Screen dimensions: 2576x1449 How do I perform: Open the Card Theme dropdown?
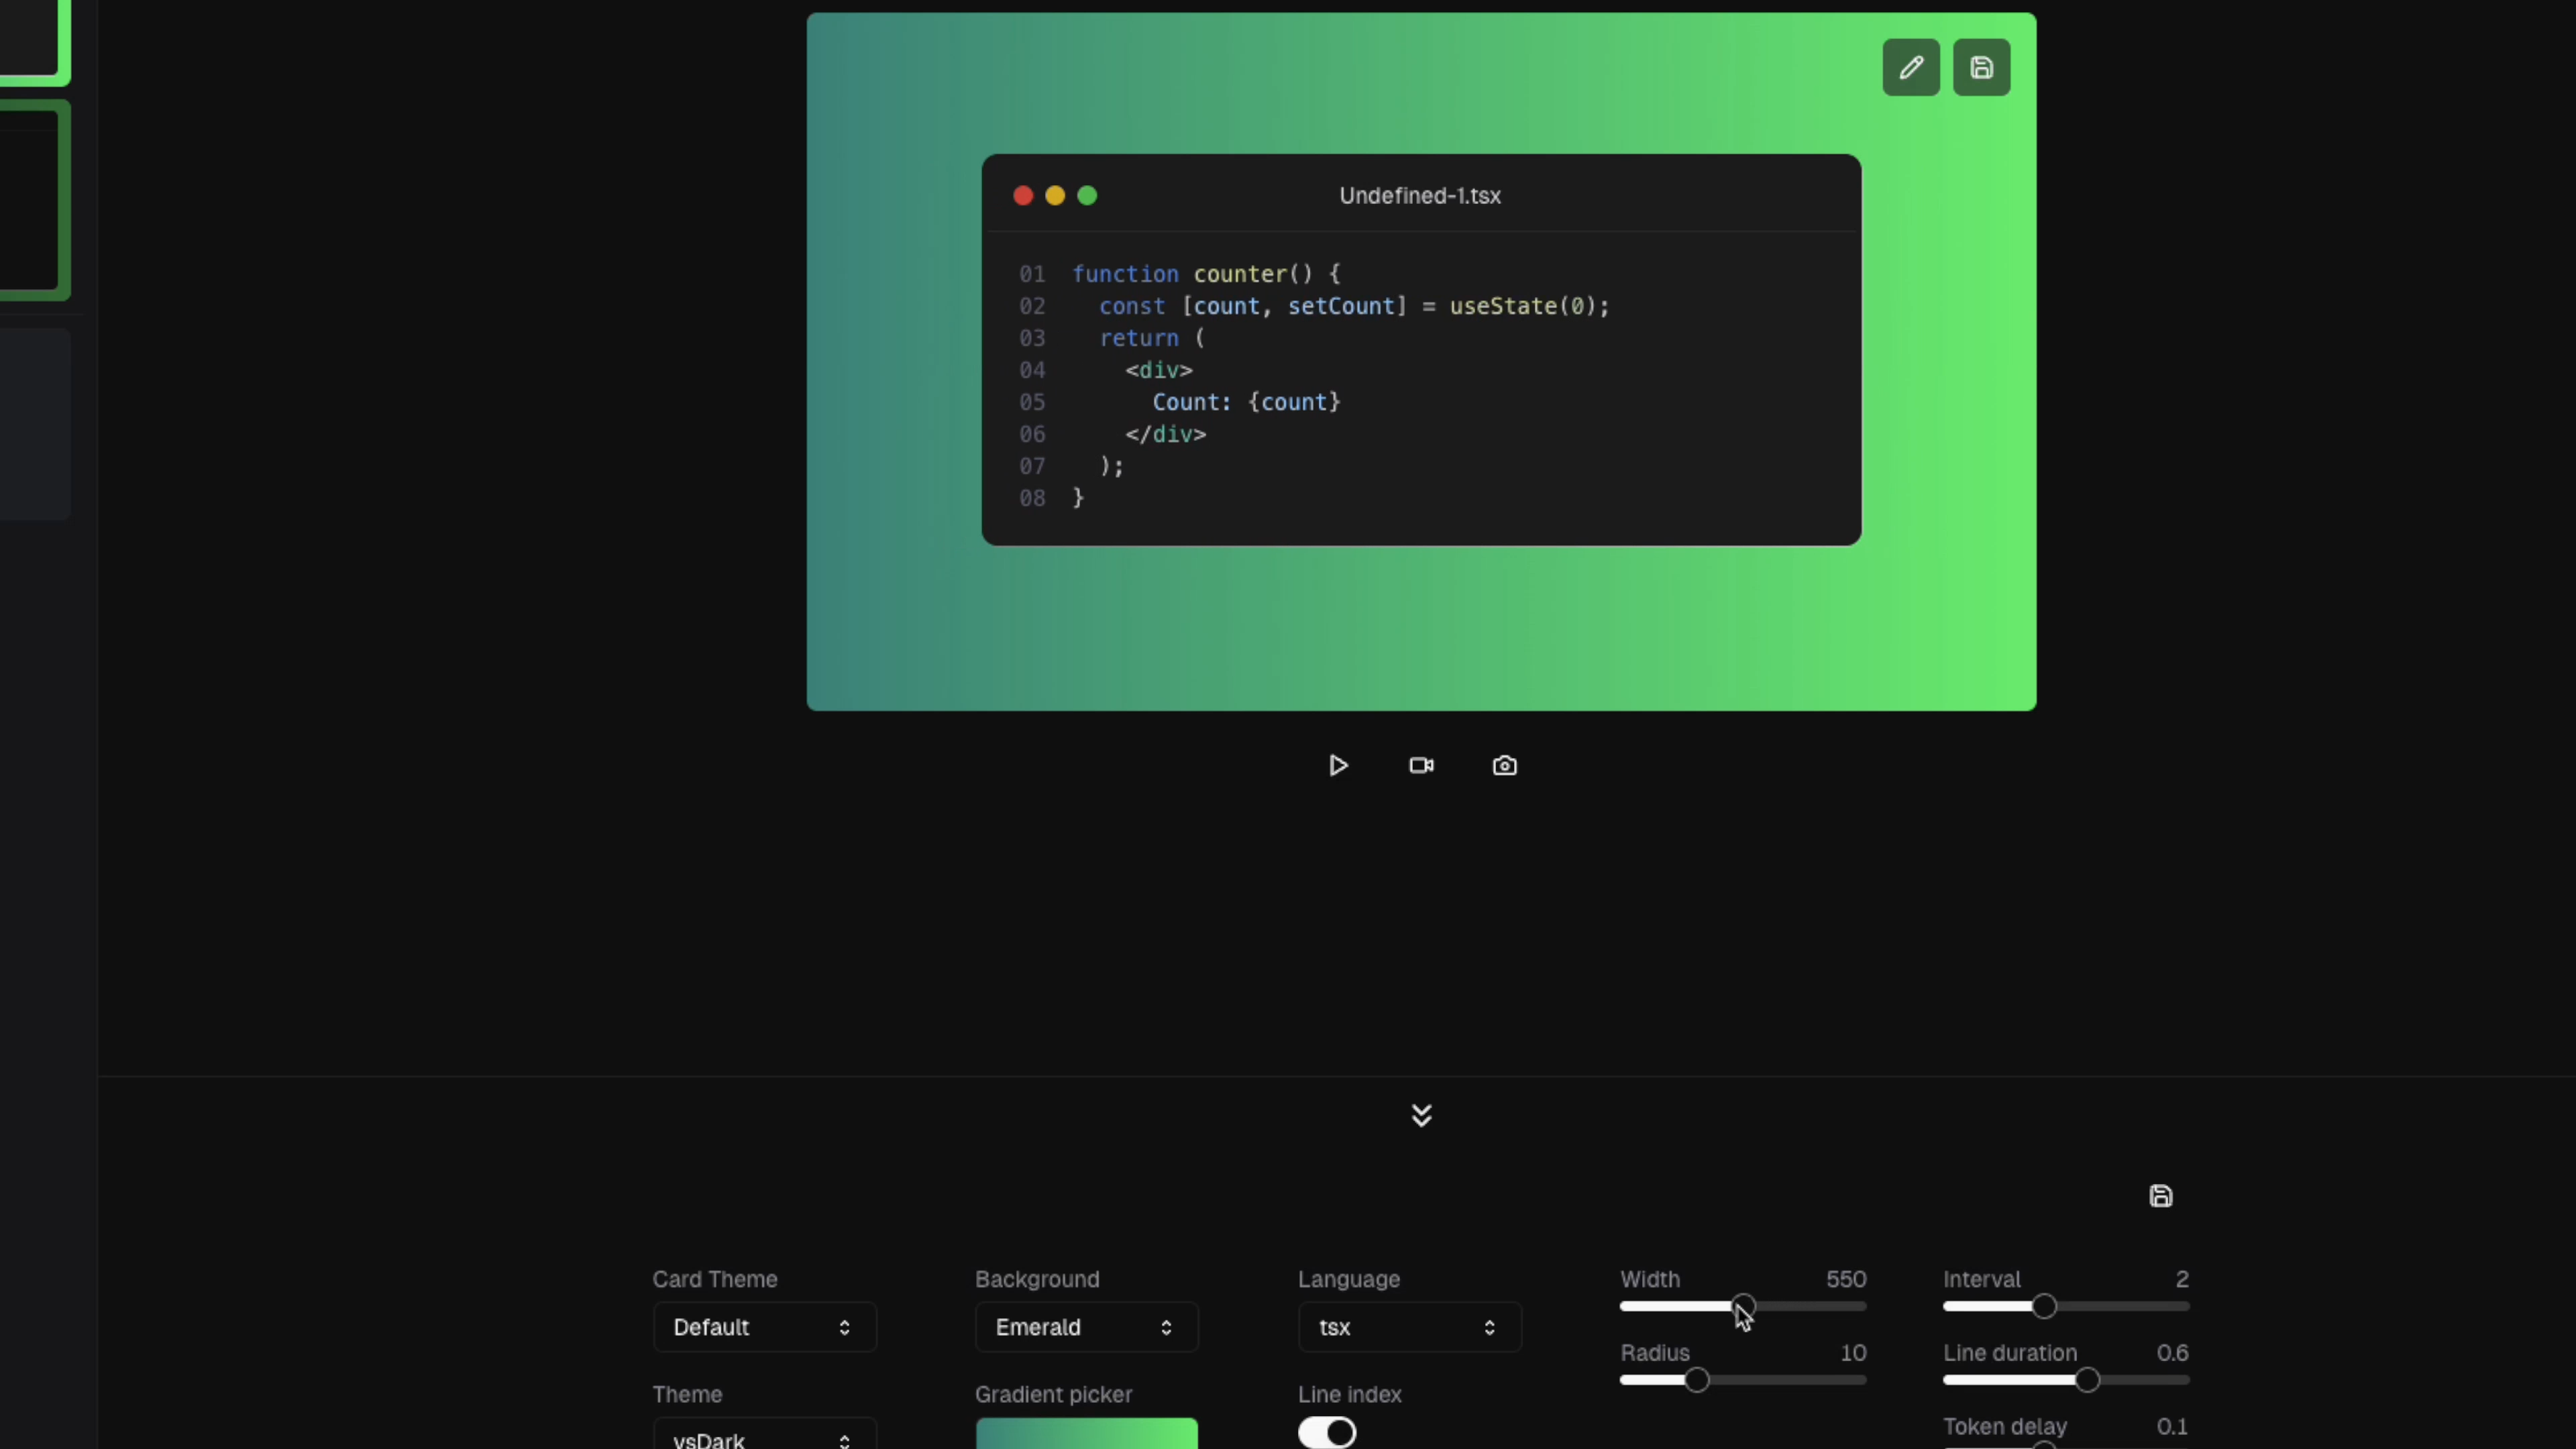tap(764, 1327)
